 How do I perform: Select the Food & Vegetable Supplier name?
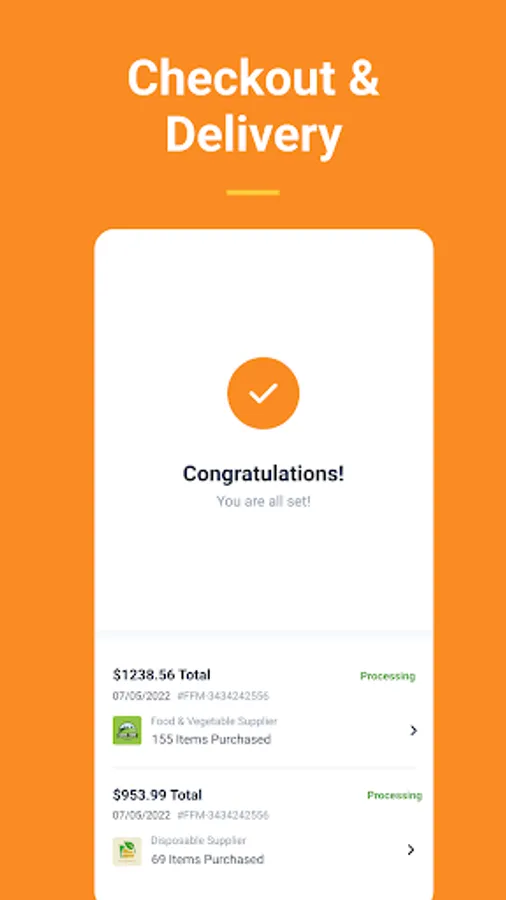(214, 721)
